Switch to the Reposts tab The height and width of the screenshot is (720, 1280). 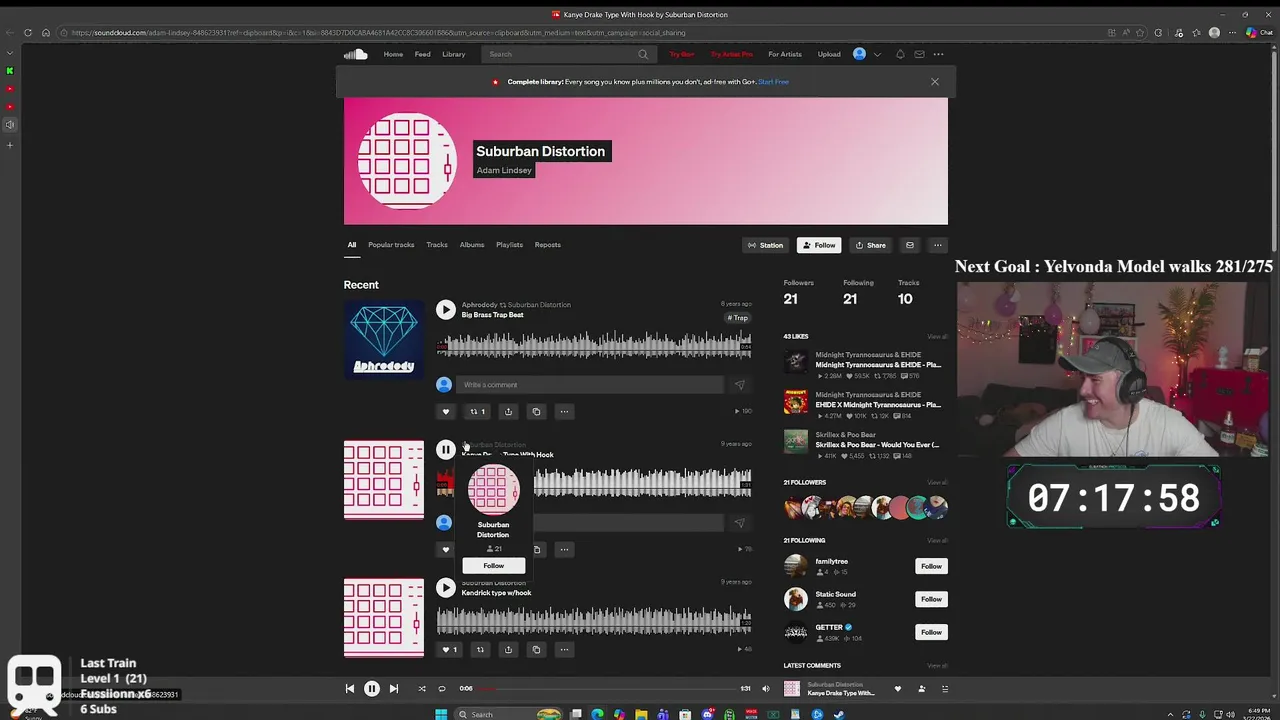[547, 245]
